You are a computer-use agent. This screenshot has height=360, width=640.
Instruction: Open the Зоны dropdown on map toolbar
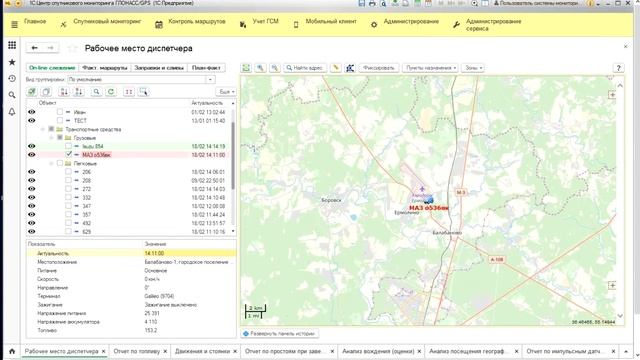(x=473, y=68)
